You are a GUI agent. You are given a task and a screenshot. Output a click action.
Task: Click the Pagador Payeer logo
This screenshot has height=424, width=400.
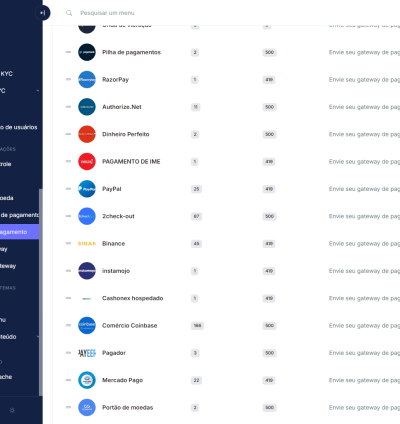click(x=87, y=353)
